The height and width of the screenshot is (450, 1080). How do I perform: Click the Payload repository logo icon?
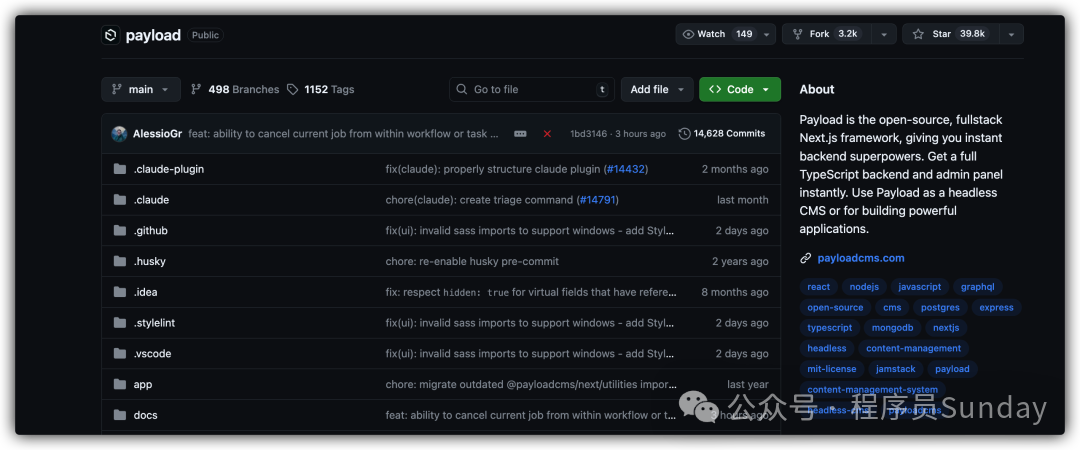[x=110, y=35]
